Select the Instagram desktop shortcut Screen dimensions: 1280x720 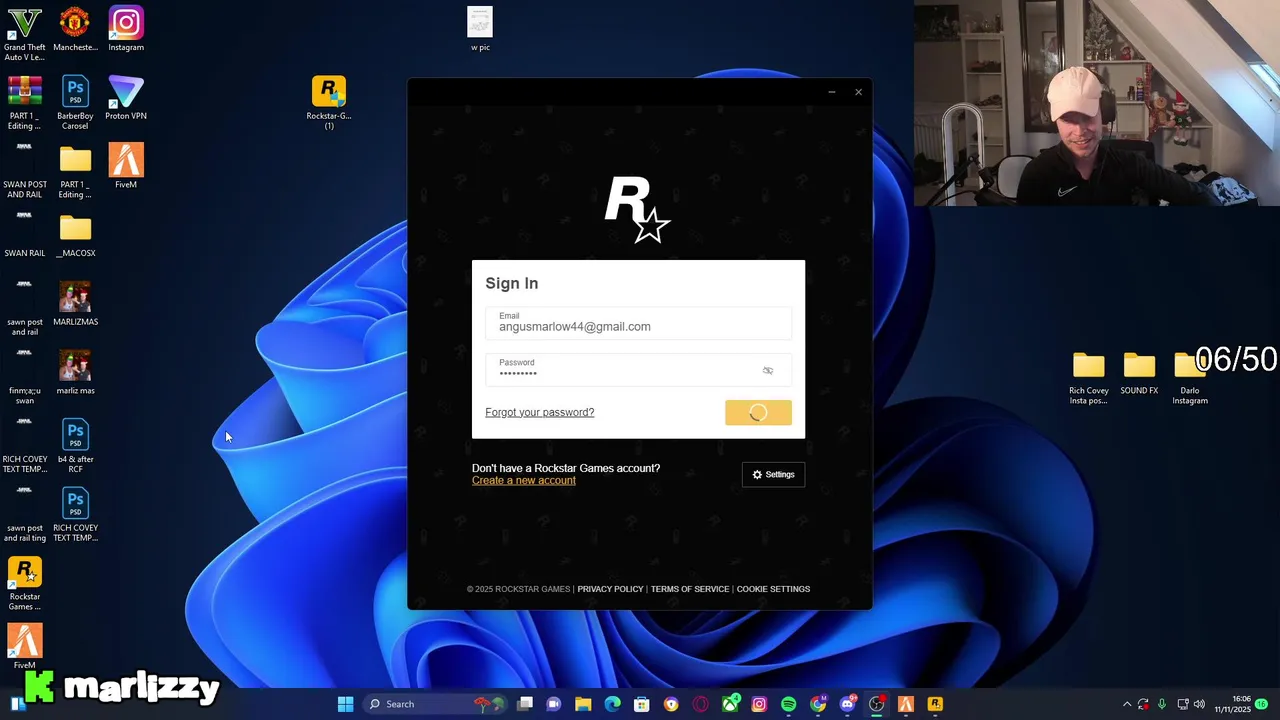click(x=126, y=29)
